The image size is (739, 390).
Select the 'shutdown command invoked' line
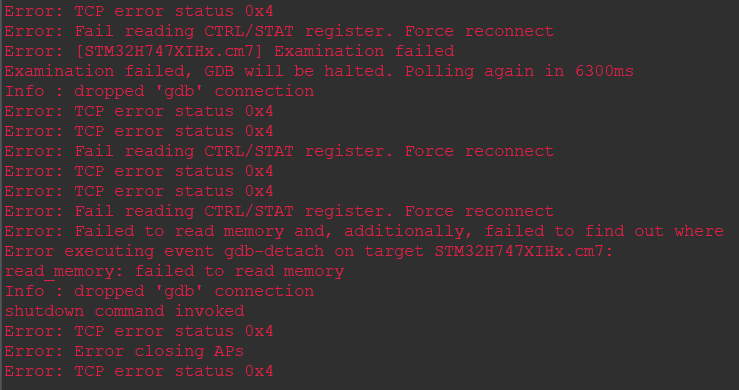(x=124, y=311)
